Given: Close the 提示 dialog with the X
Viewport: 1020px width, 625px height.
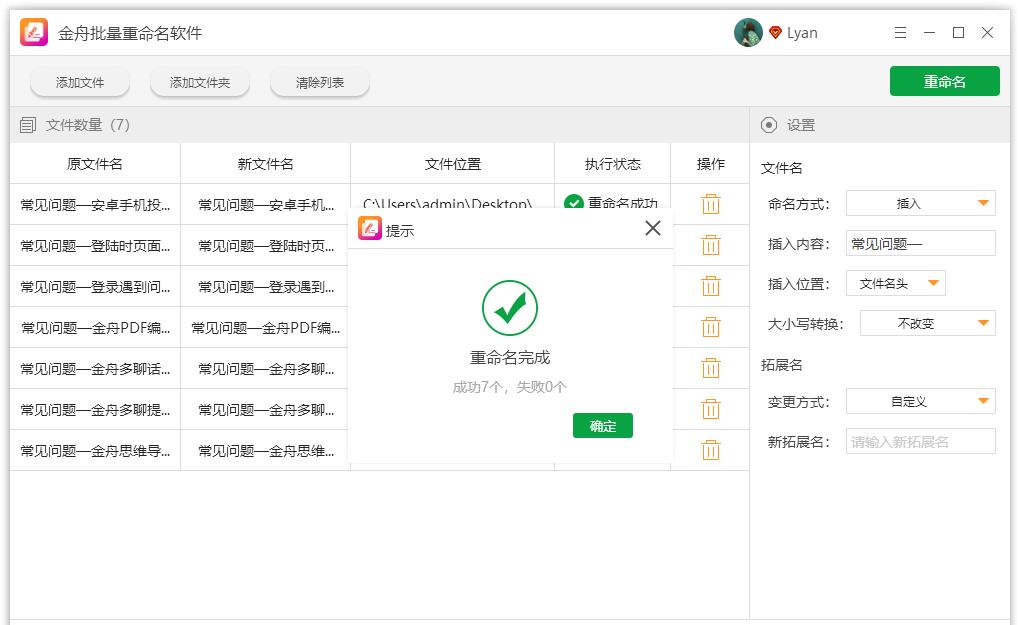Looking at the screenshot, I should pyautogui.click(x=652, y=228).
